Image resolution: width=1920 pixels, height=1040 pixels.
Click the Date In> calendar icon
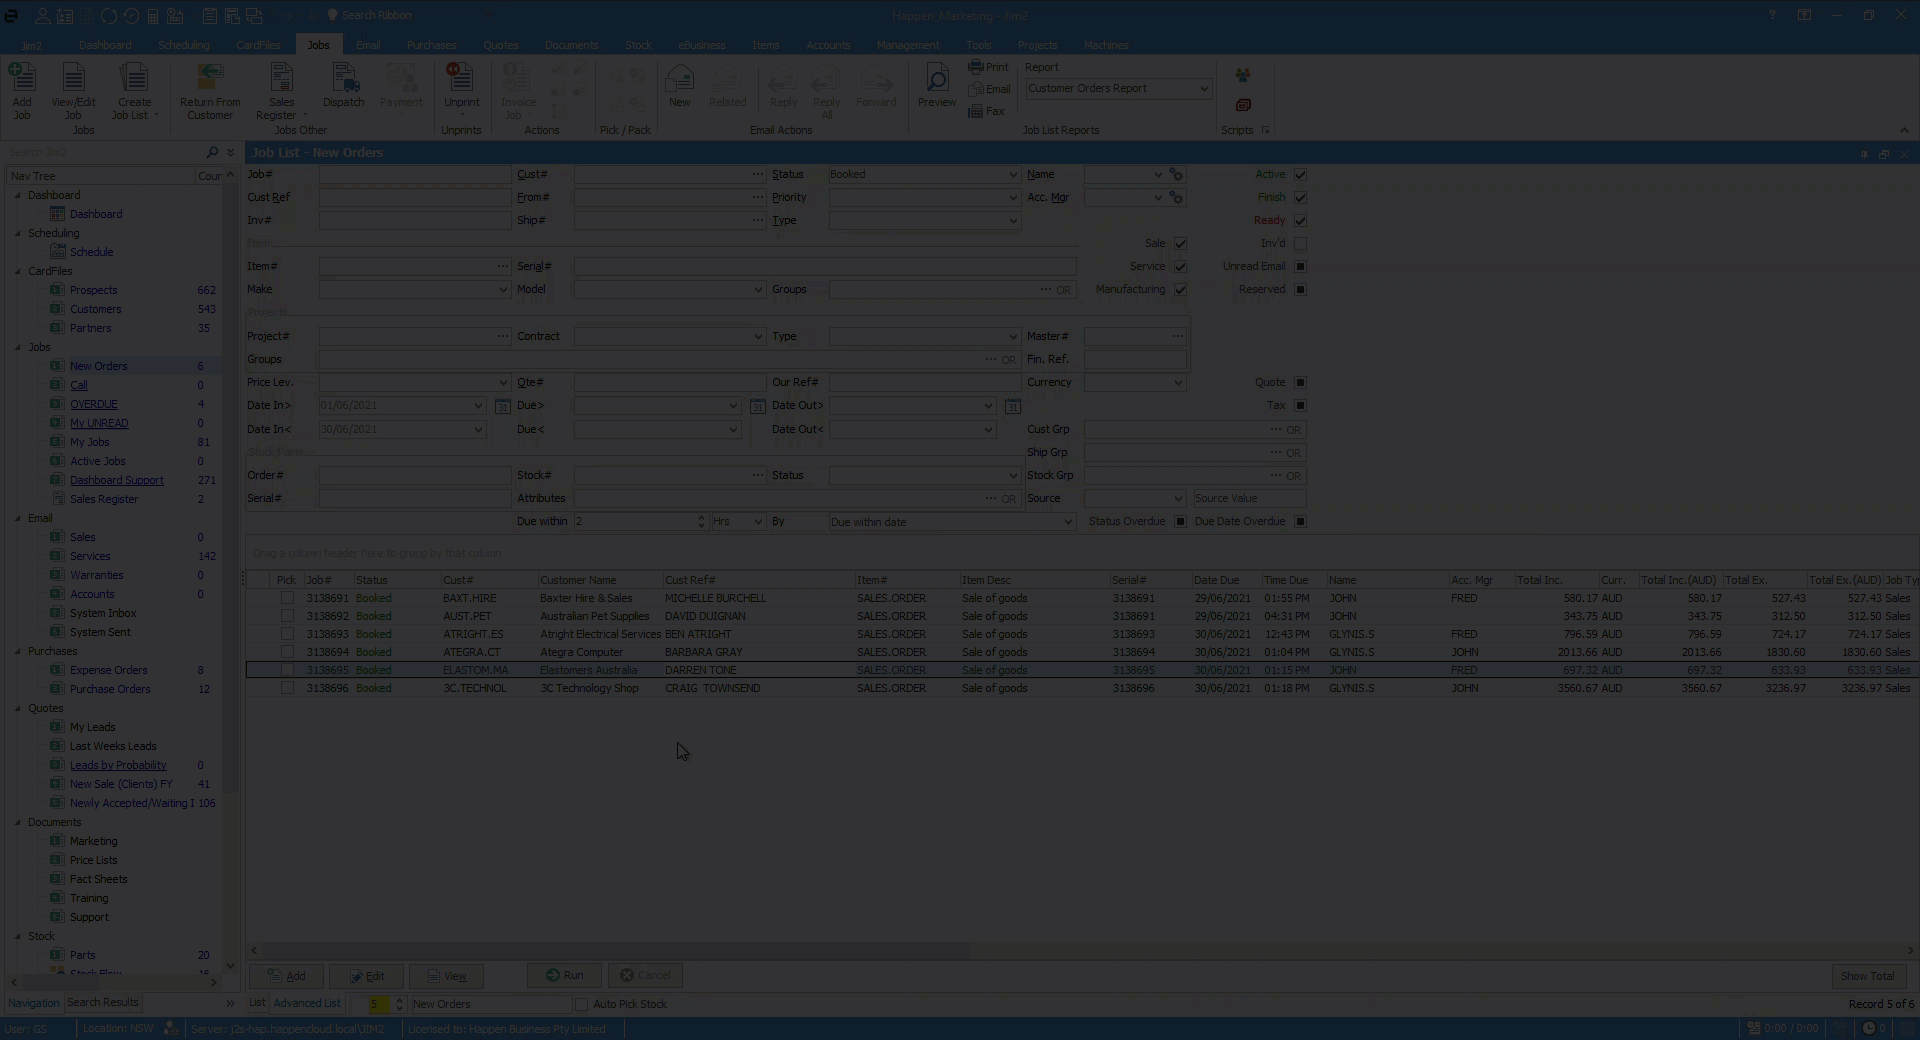tap(502, 406)
